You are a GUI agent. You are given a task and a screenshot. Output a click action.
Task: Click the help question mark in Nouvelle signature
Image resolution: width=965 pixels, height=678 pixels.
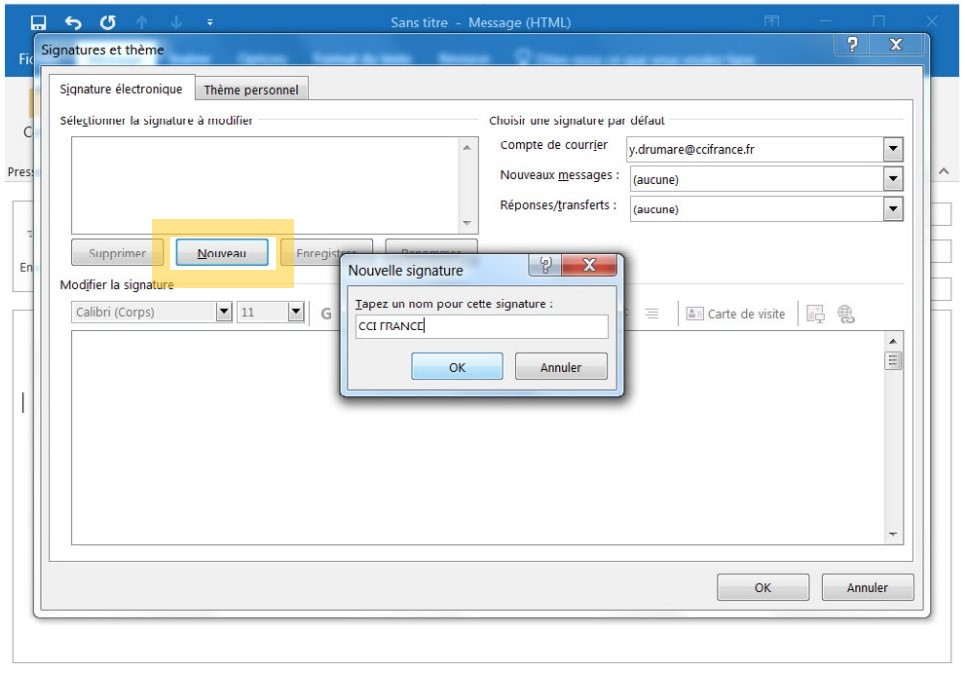[x=545, y=265]
